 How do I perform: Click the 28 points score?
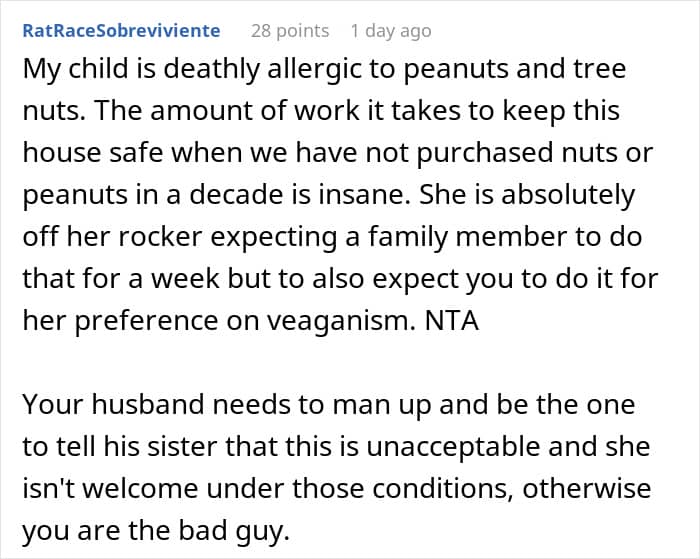pos(290,30)
